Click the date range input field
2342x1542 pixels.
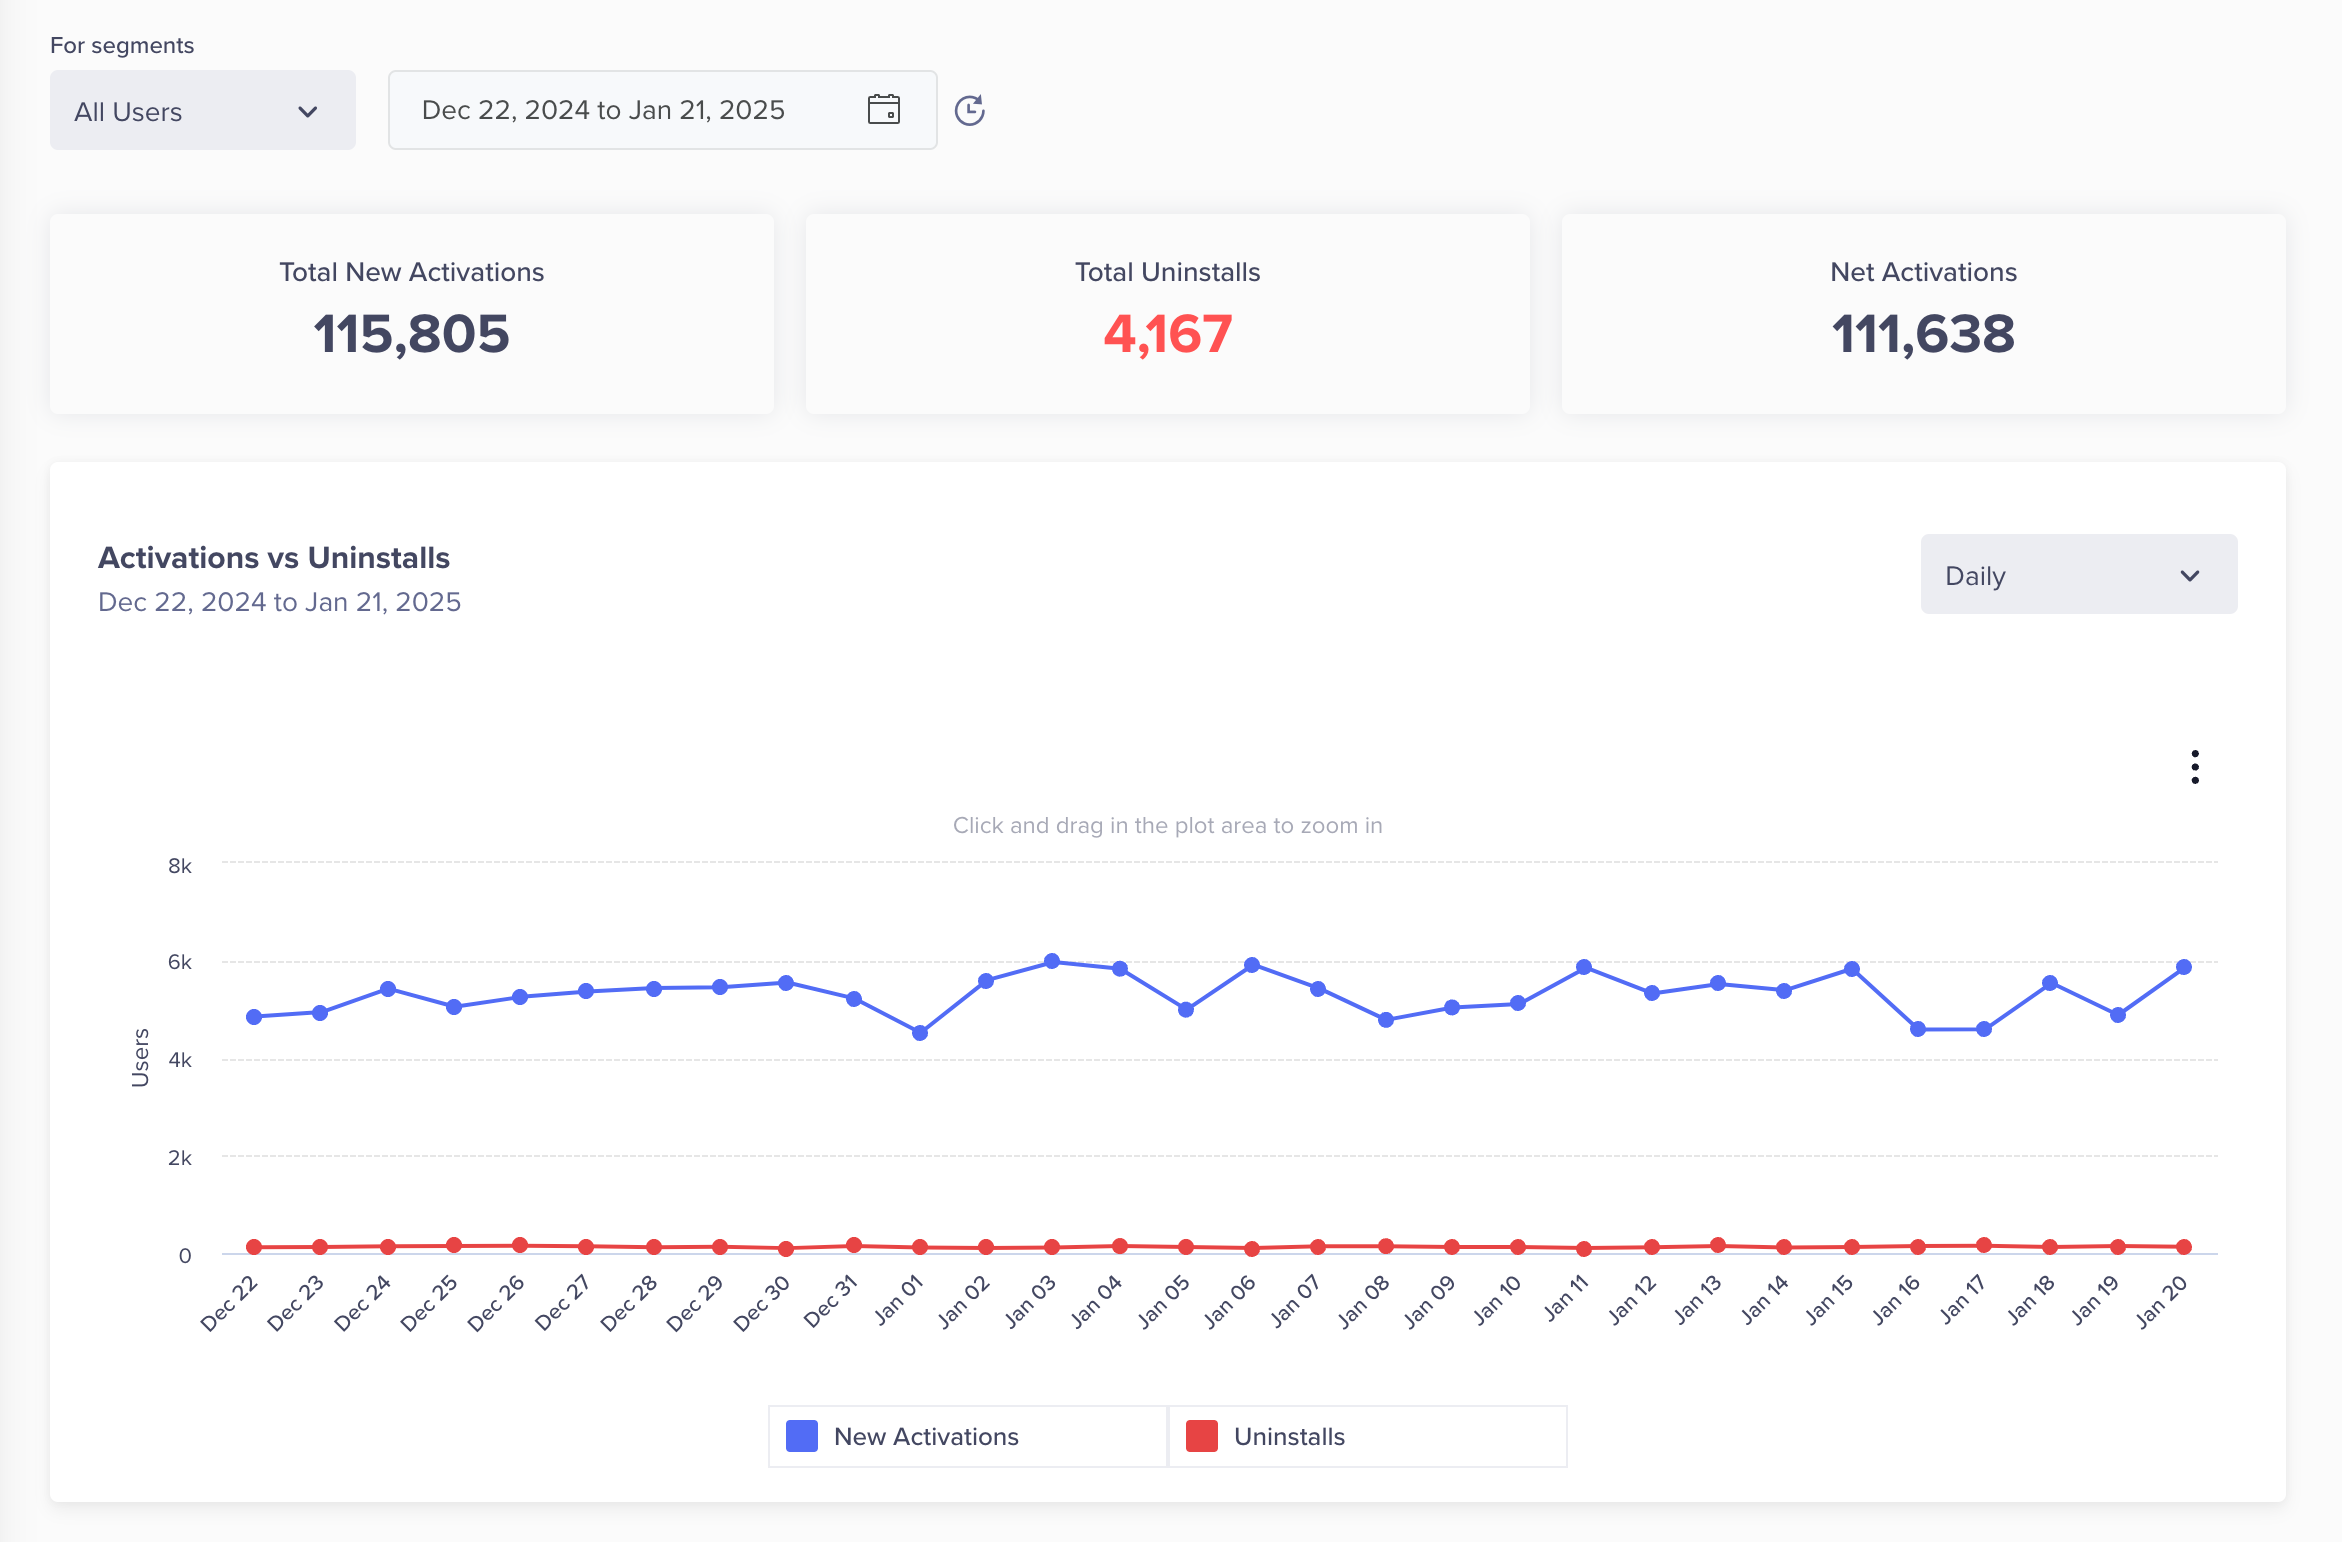tap(662, 110)
